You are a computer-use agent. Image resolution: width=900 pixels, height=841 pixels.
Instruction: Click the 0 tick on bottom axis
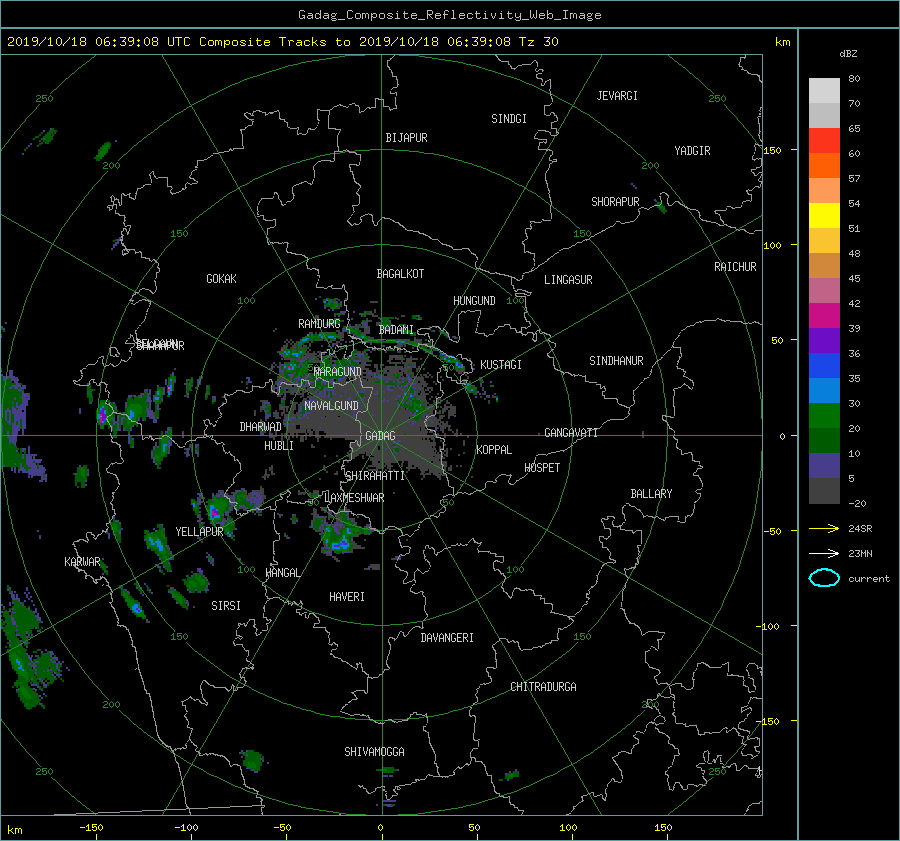(381, 828)
